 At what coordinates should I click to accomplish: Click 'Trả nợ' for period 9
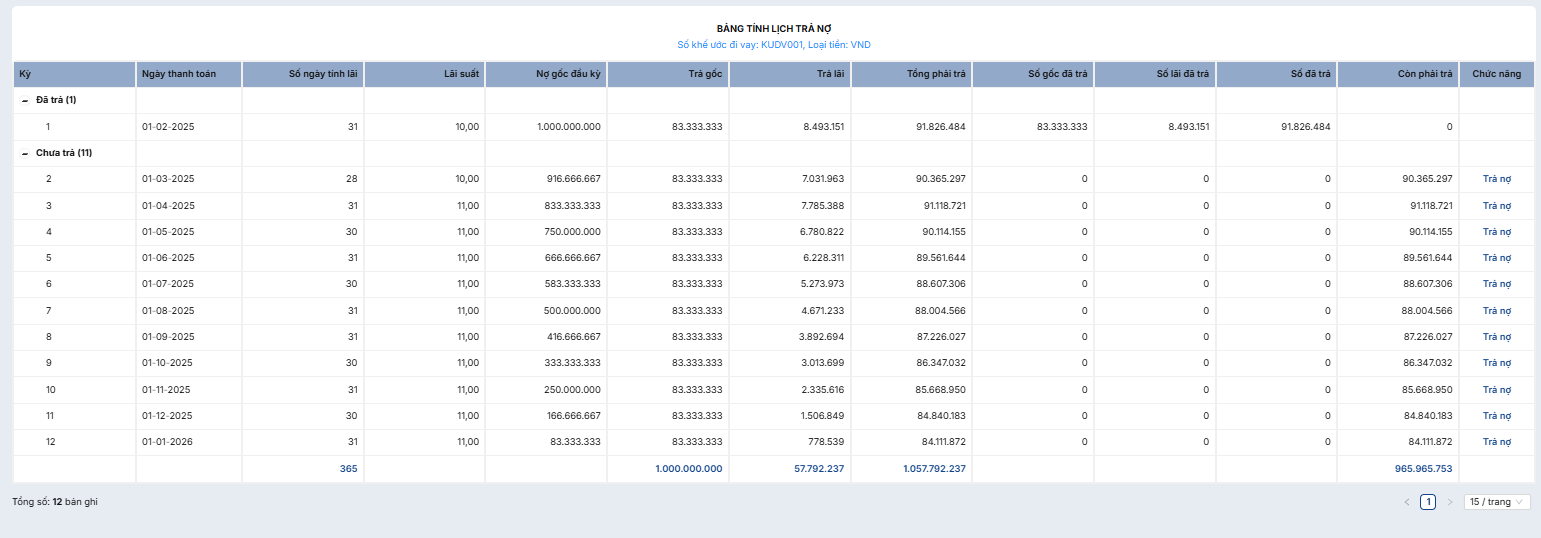(x=1496, y=363)
